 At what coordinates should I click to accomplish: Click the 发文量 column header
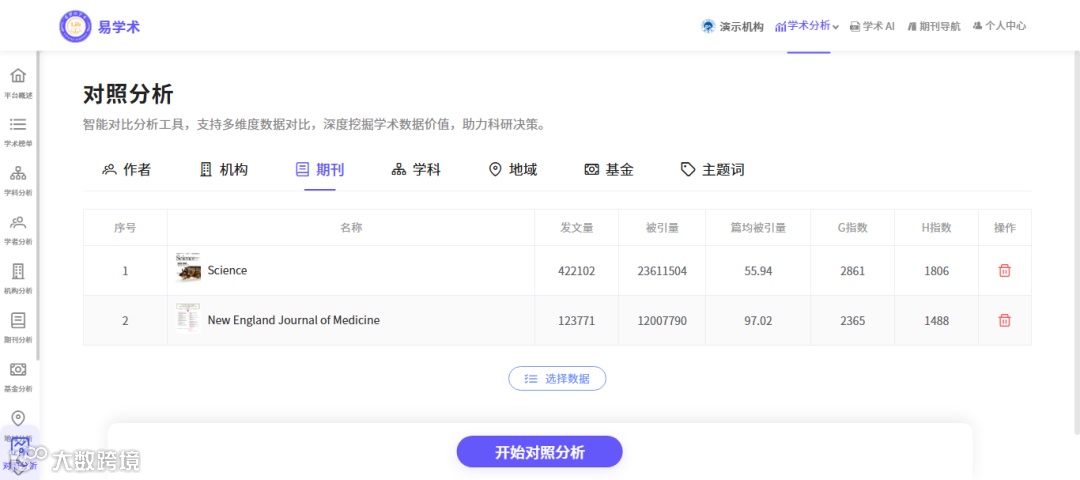577,227
